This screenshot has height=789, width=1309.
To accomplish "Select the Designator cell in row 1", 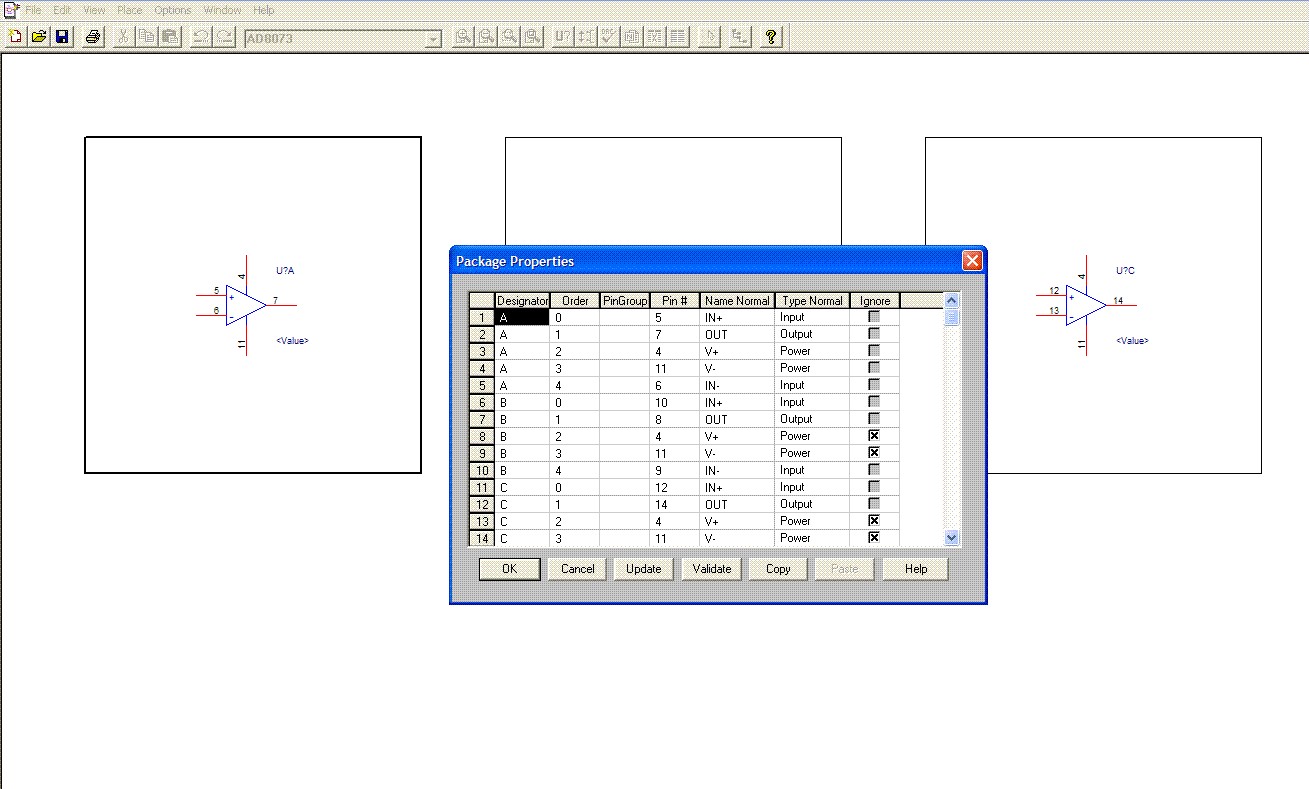I will pyautogui.click(x=521, y=317).
